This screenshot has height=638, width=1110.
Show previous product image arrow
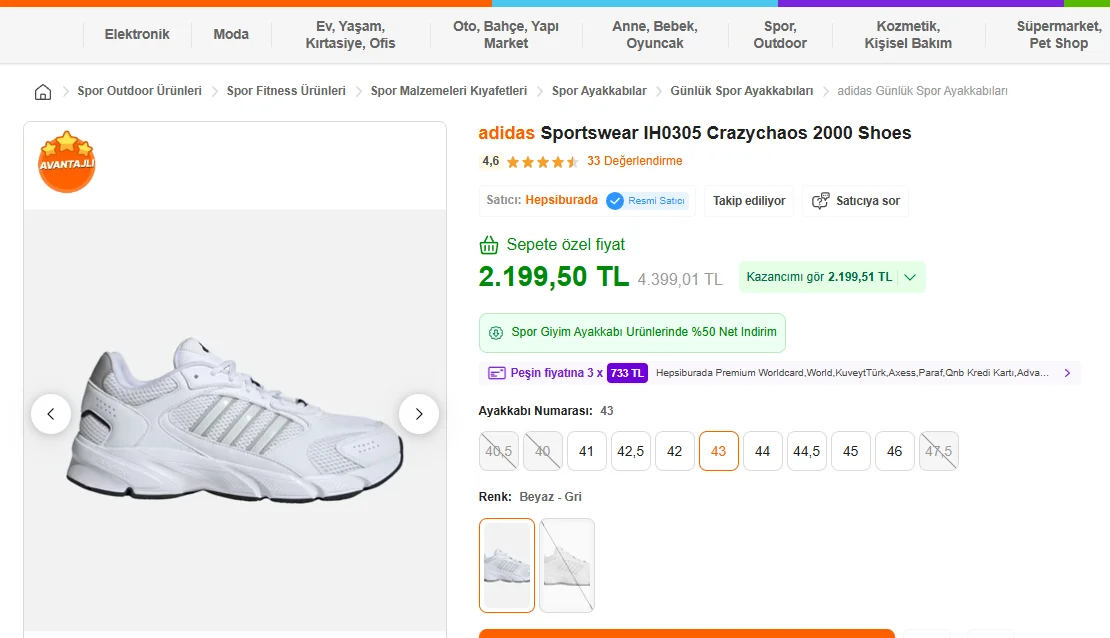coord(51,413)
